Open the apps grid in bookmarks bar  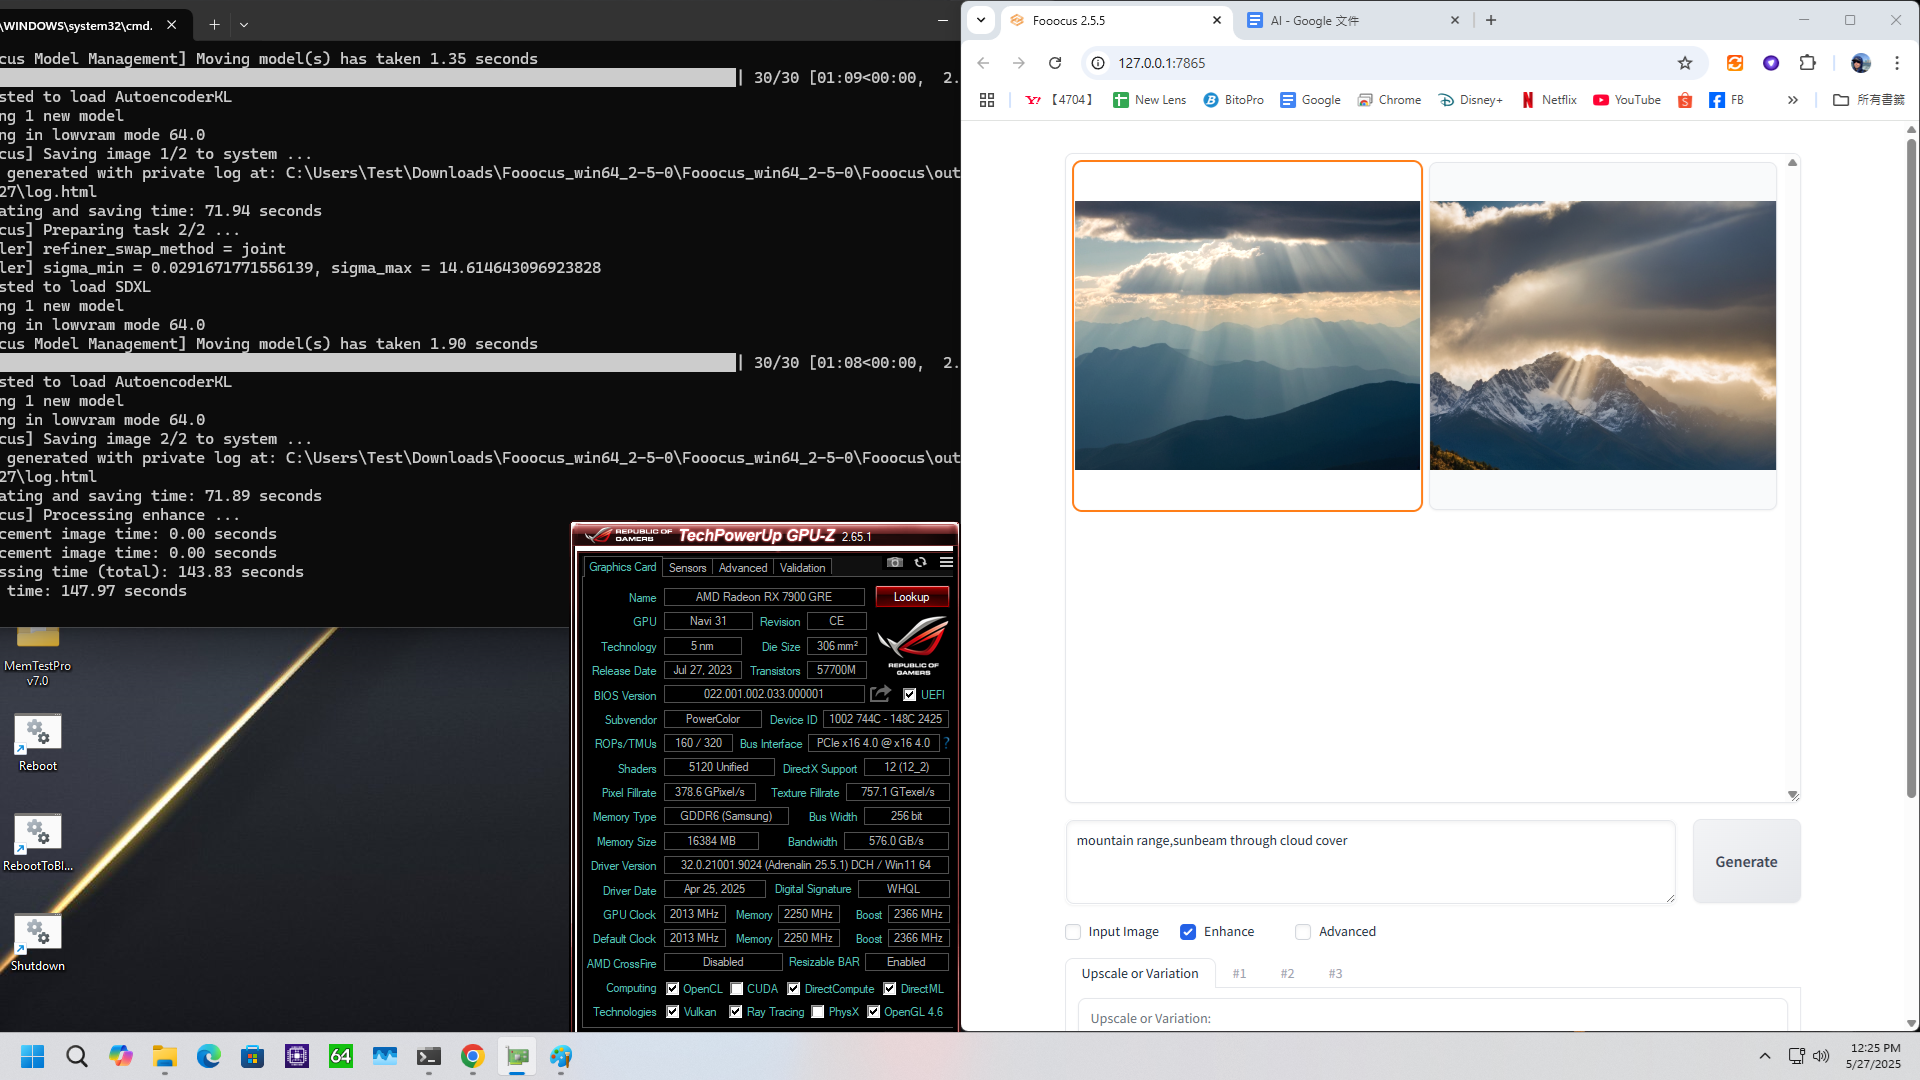(987, 100)
